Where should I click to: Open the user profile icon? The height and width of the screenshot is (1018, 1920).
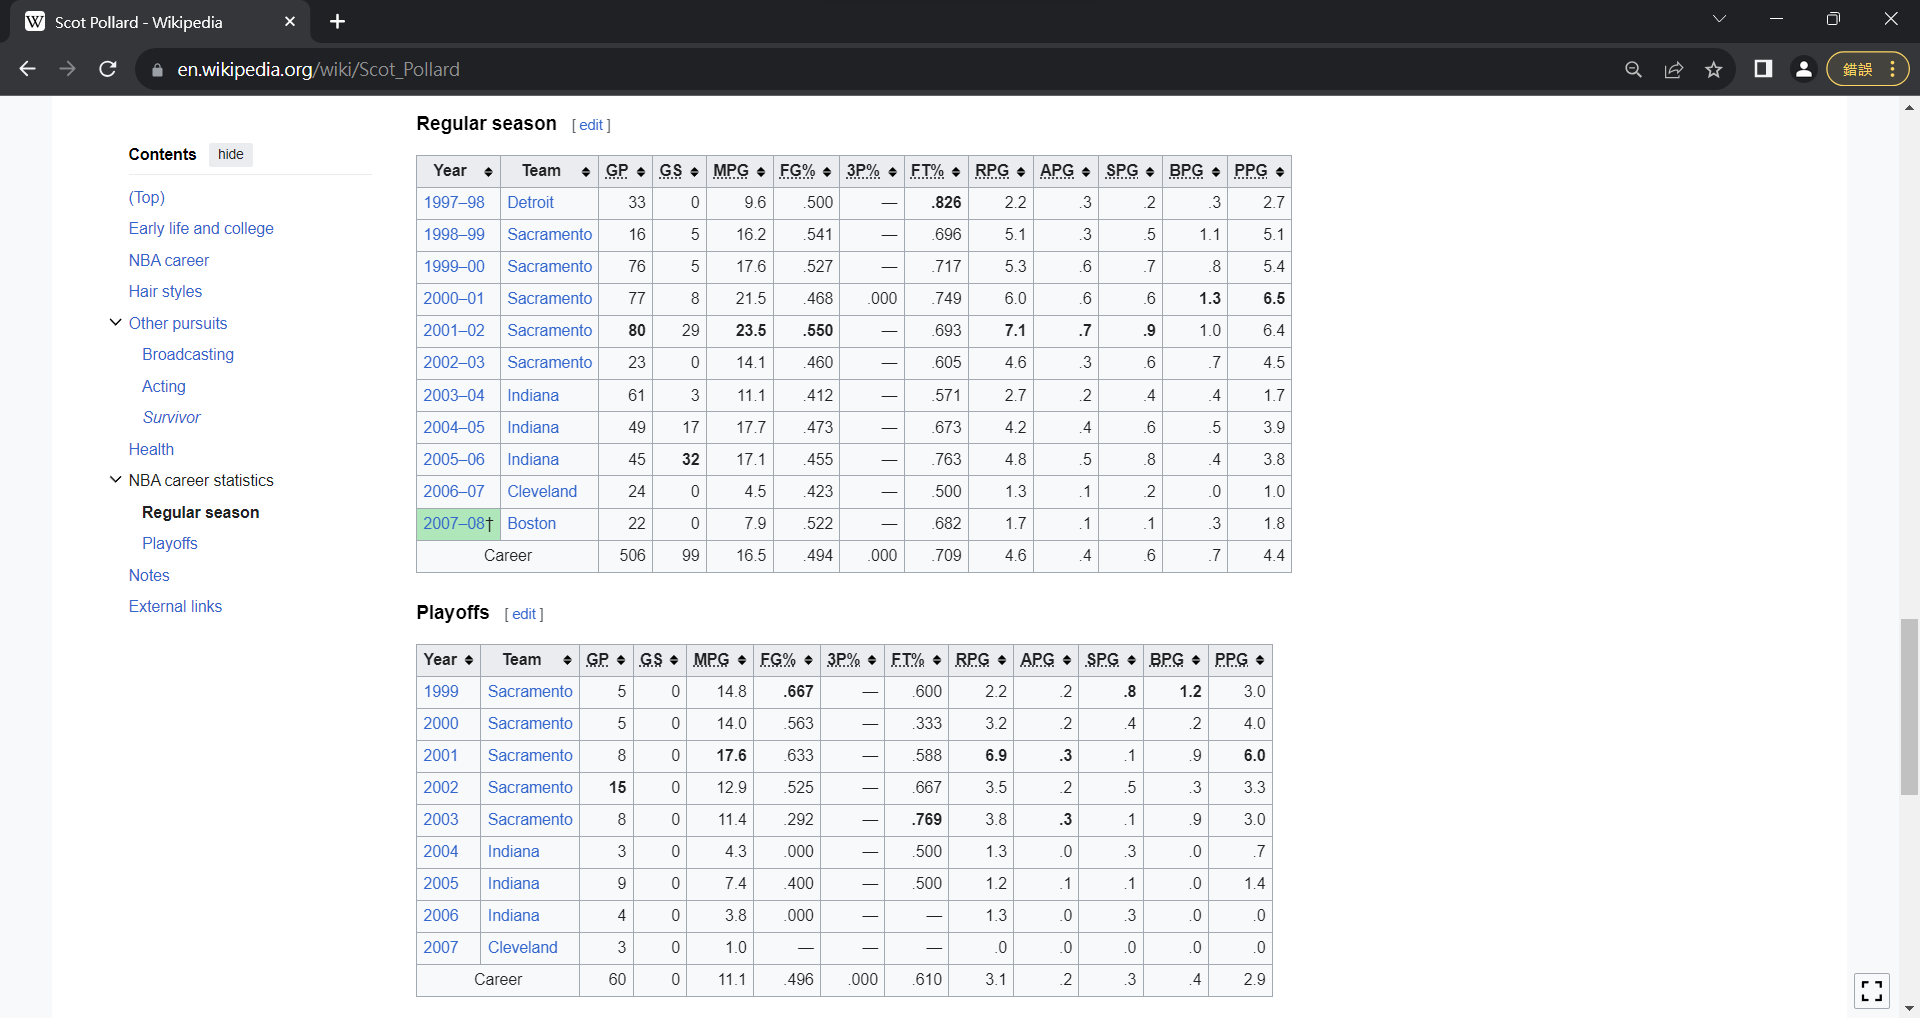tap(1803, 69)
